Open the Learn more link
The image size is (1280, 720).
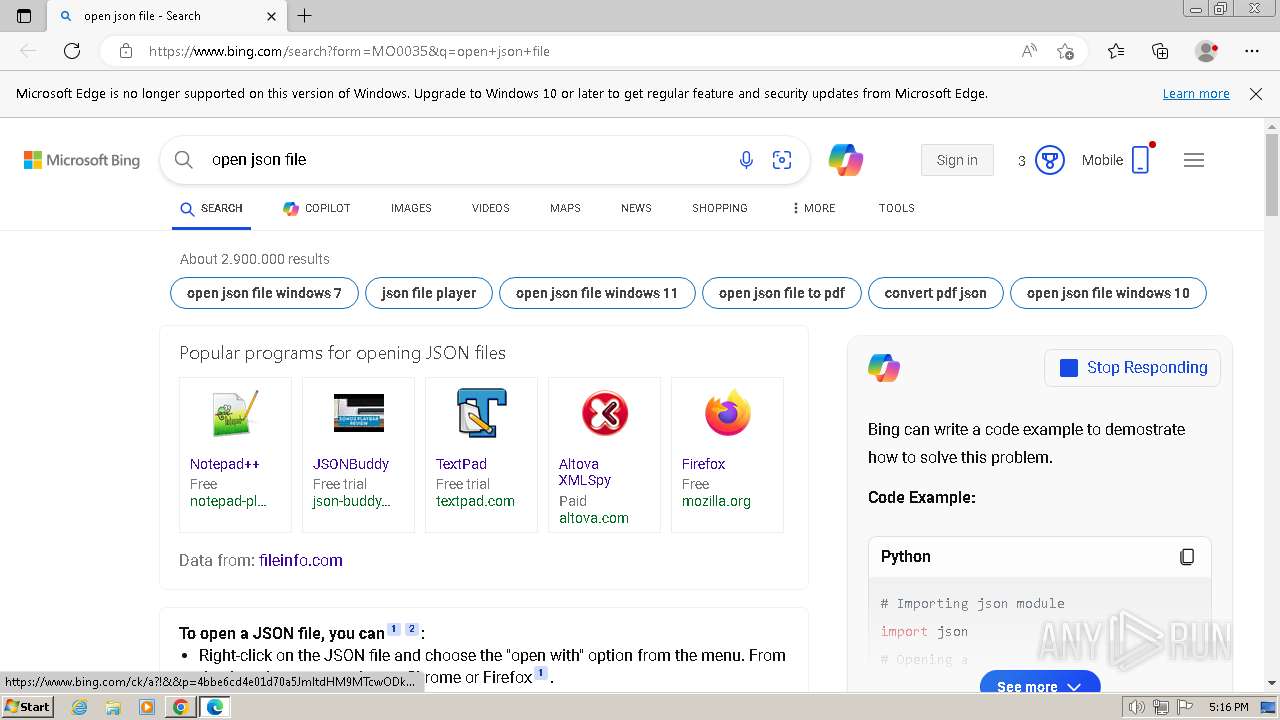pos(1196,94)
